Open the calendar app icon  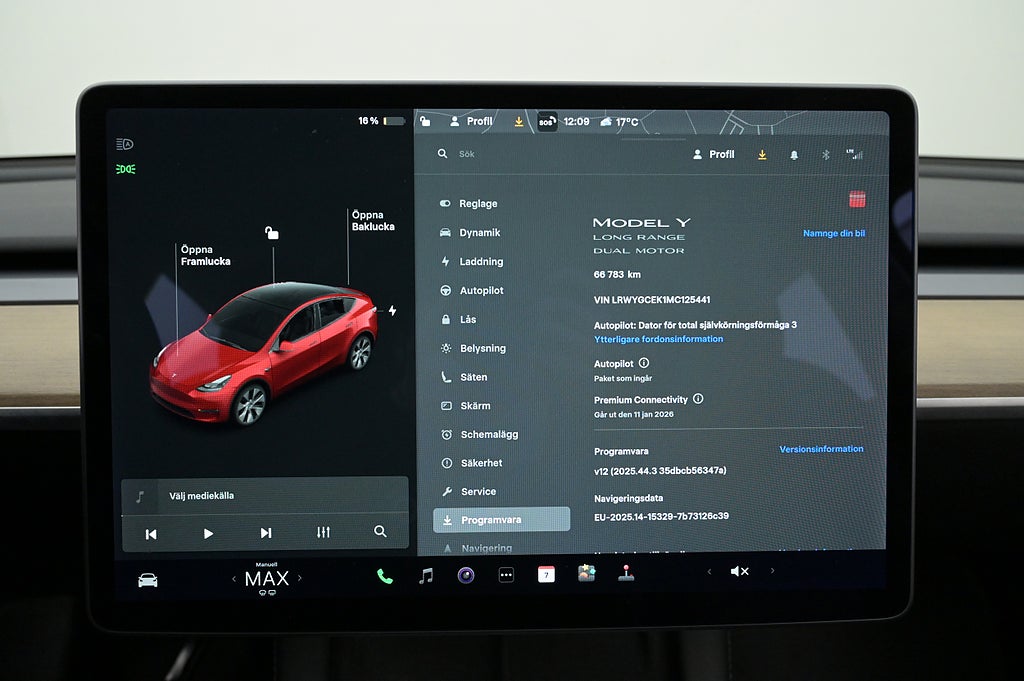(x=546, y=574)
